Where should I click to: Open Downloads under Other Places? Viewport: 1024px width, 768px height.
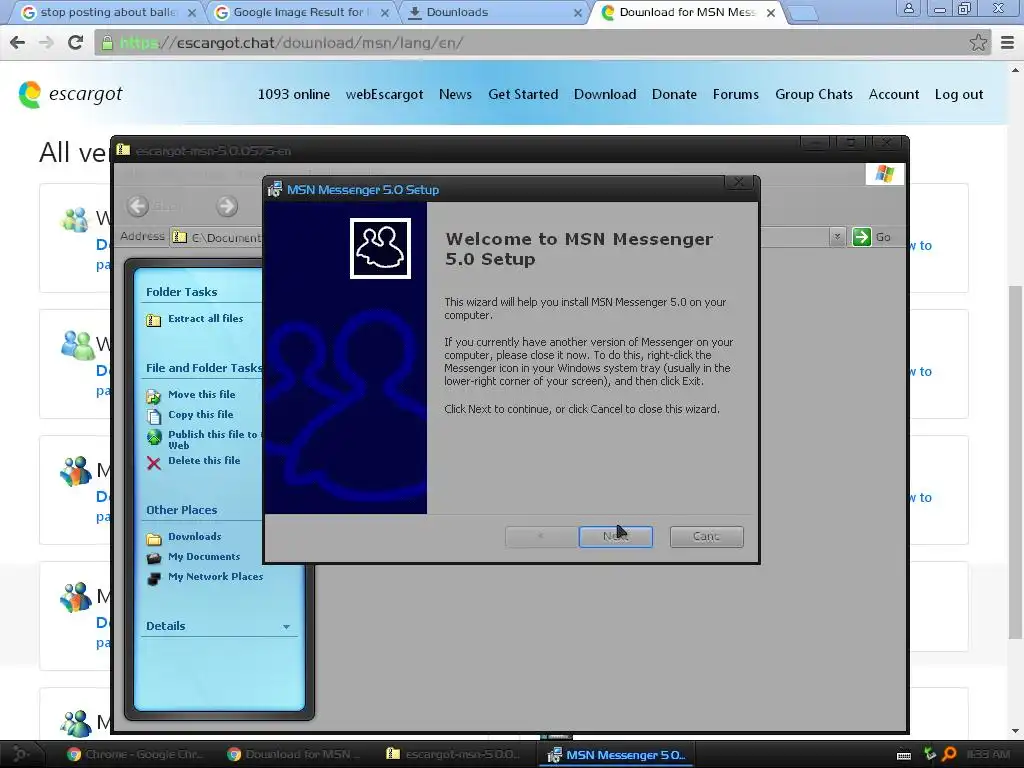point(195,536)
